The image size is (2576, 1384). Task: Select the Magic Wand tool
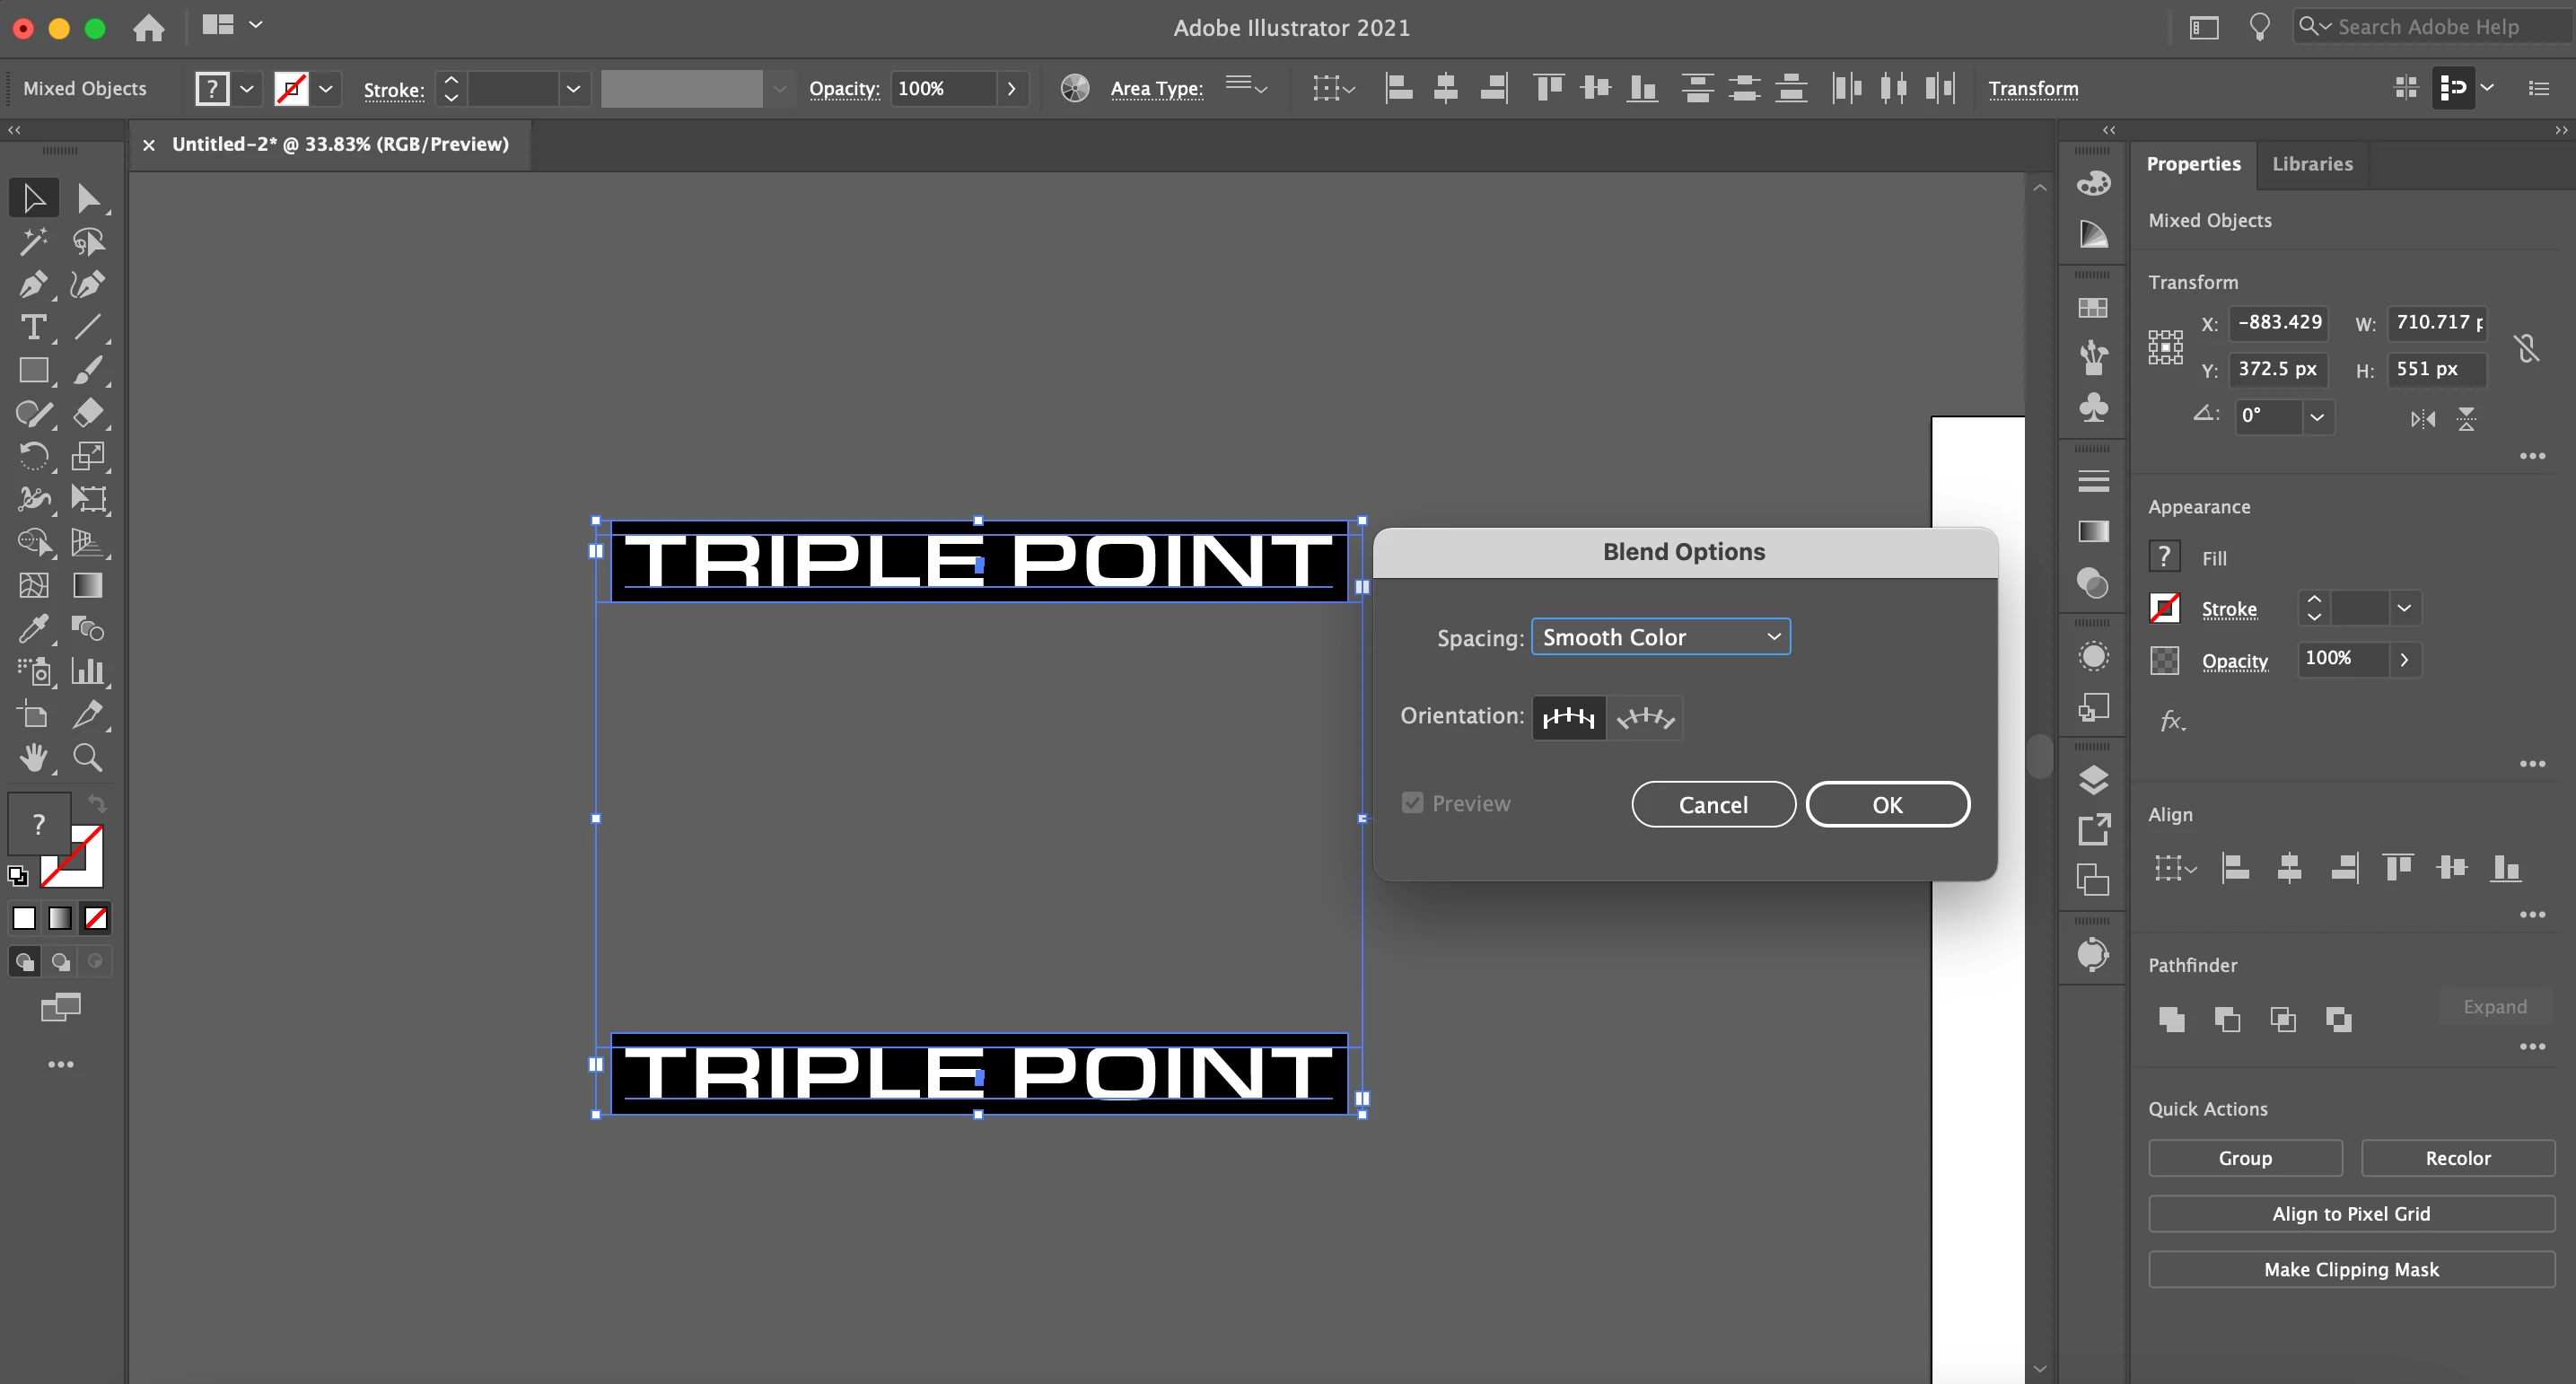click(x=32, y=241)
